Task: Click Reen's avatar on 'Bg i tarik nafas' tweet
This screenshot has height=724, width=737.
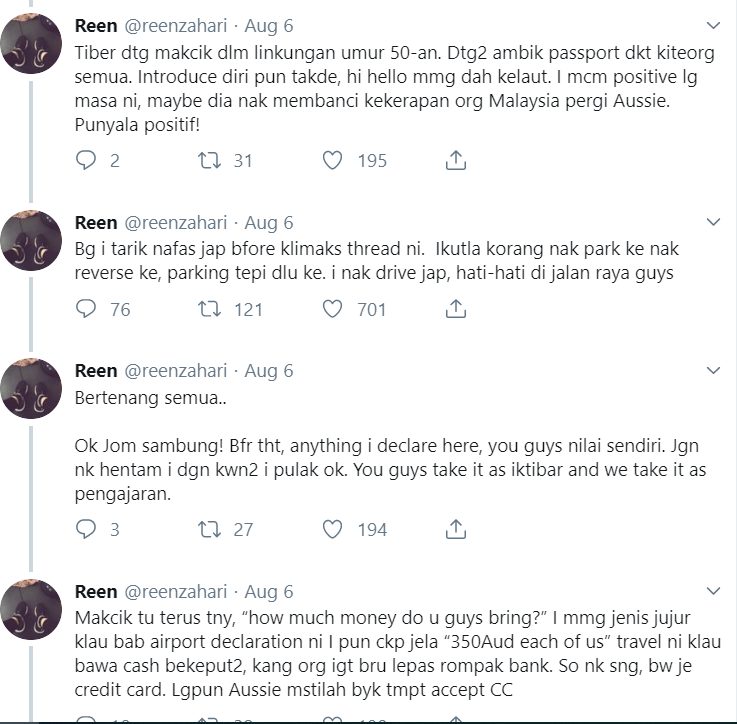Action: pyautogui.click(x=33, y=242)
